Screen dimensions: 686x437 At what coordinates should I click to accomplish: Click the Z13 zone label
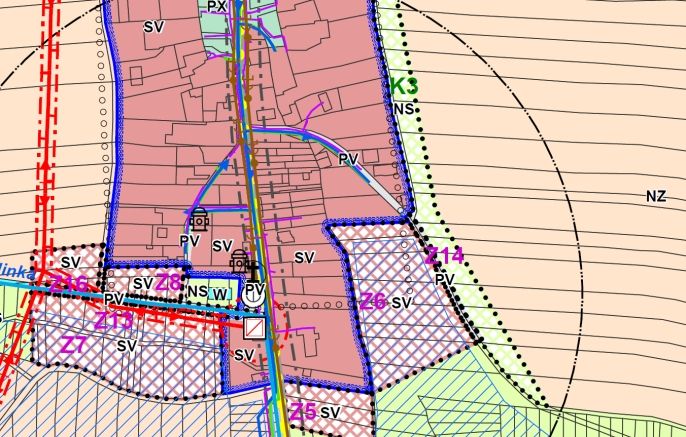click(x=113, y=321)
